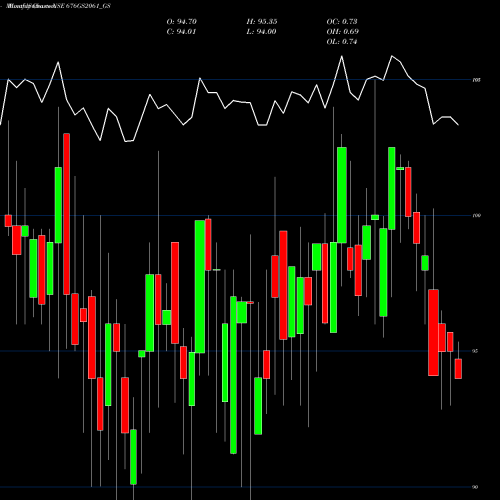Click the OL: 0.74 reading
The image size is (500, 500).
(x=342, y=42)
